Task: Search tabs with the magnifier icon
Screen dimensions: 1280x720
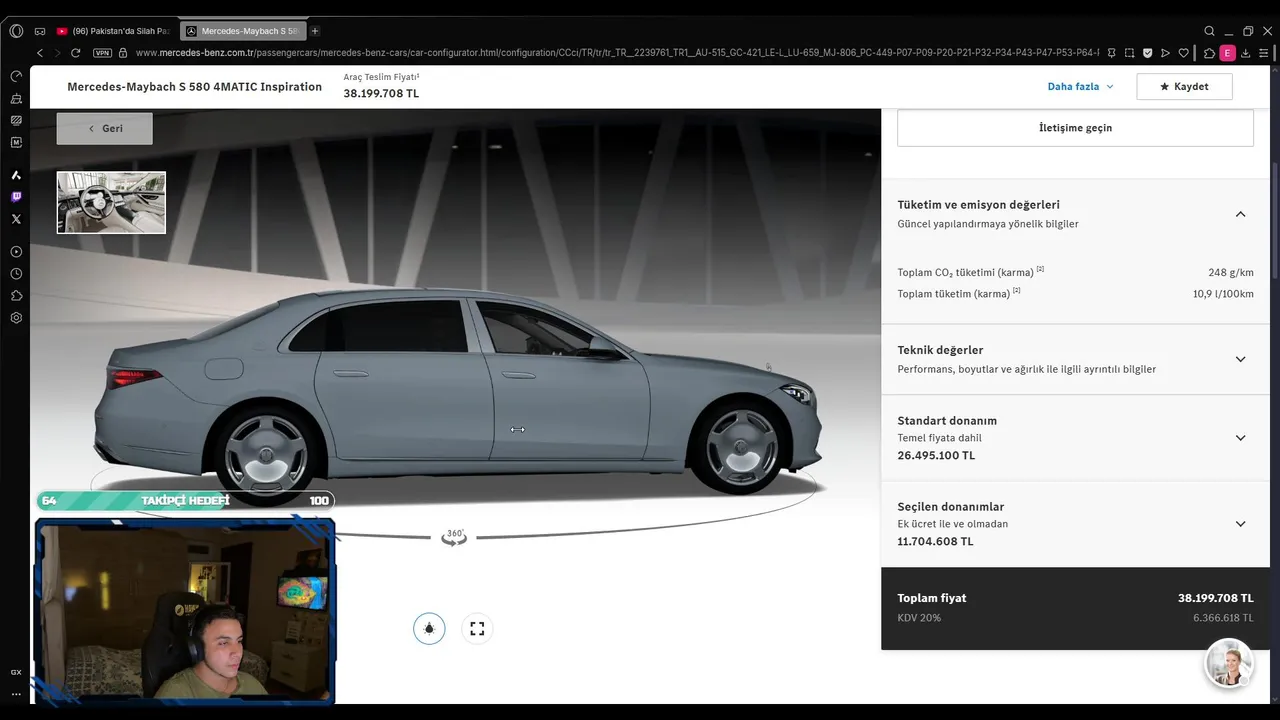Action: pos(1209,31)
